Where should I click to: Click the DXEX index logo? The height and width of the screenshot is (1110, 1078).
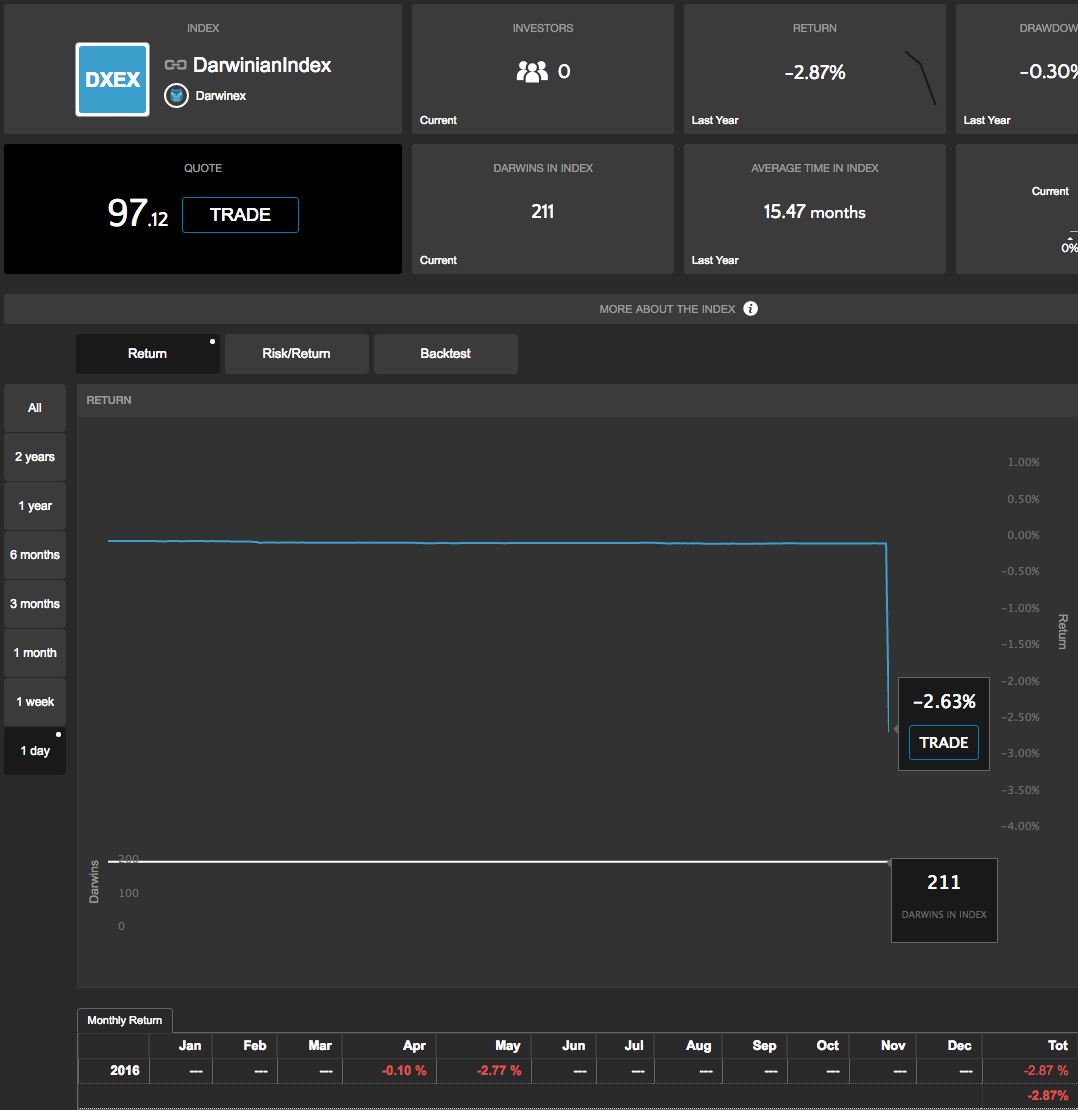click(x=112, y=79)
